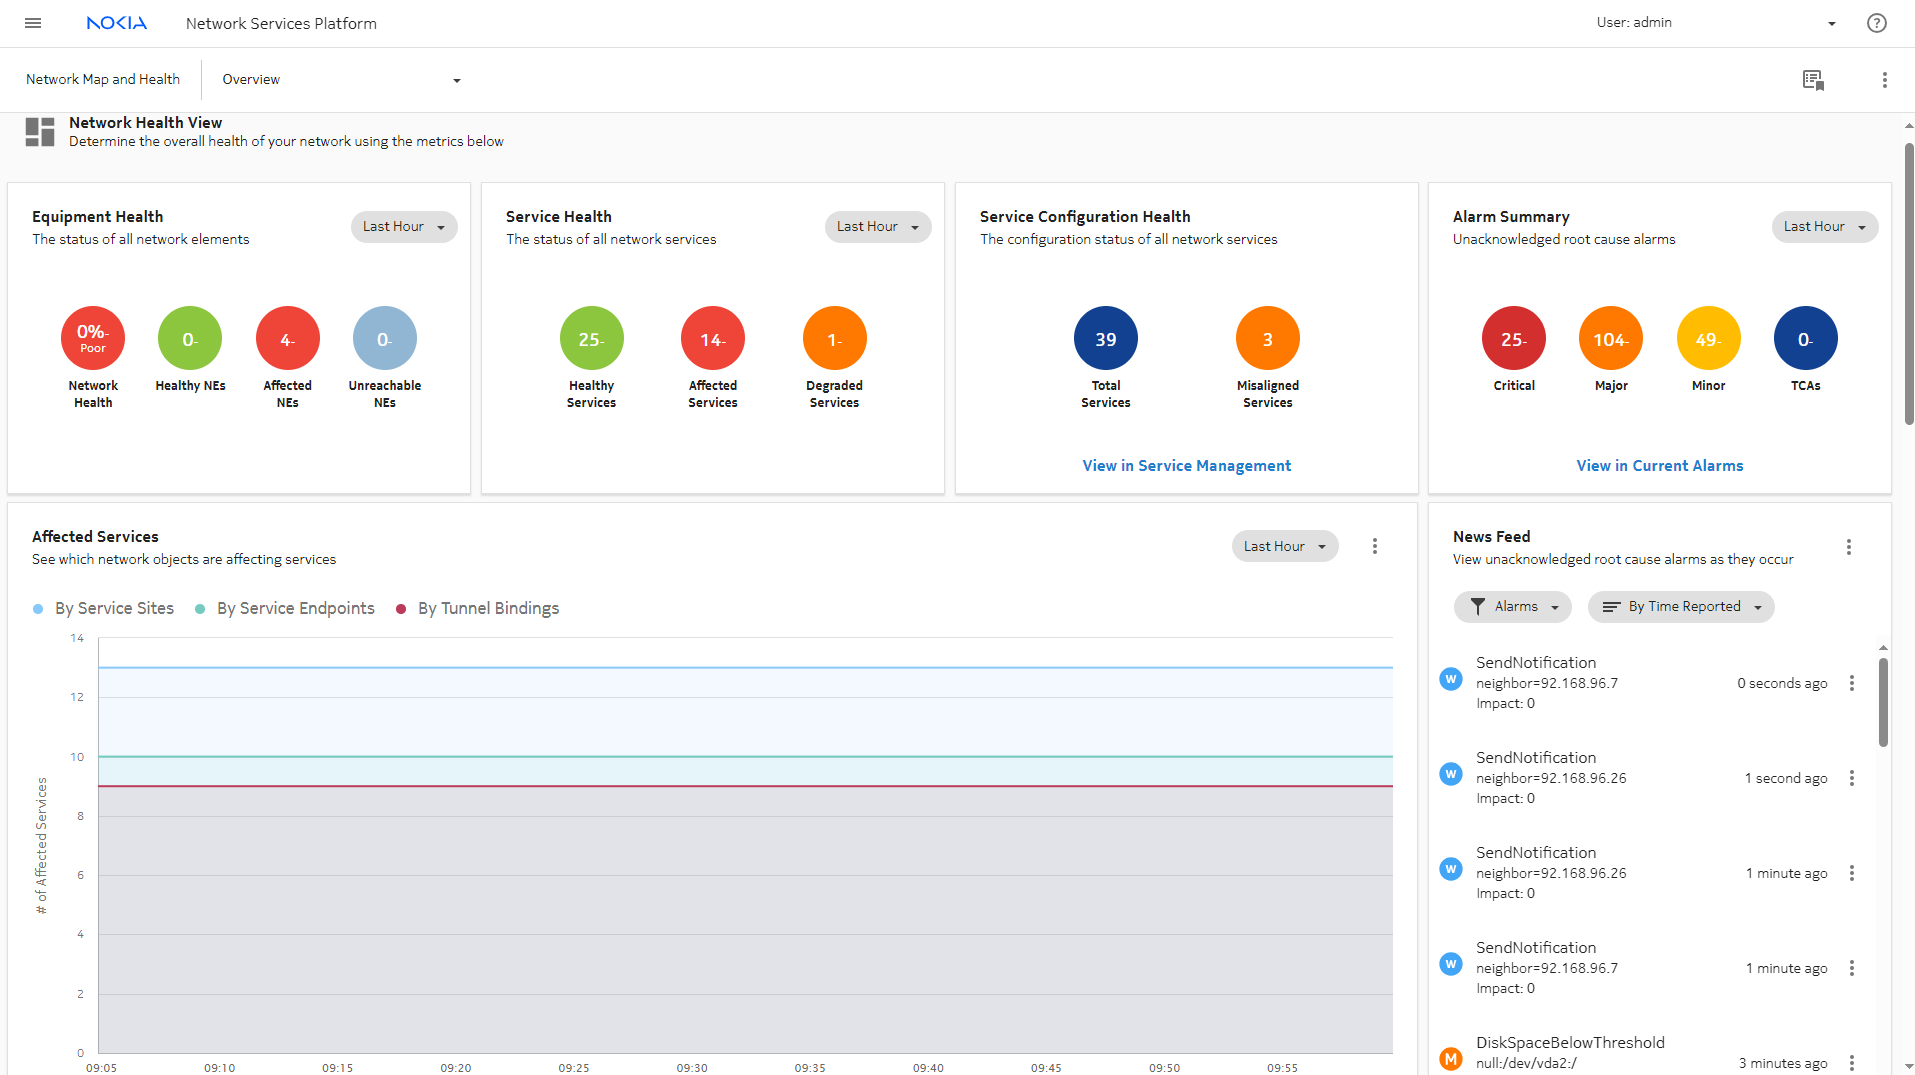Click the blue By Service Sites line in chart
1915x1075 pixels.
(x=745, y=667)
